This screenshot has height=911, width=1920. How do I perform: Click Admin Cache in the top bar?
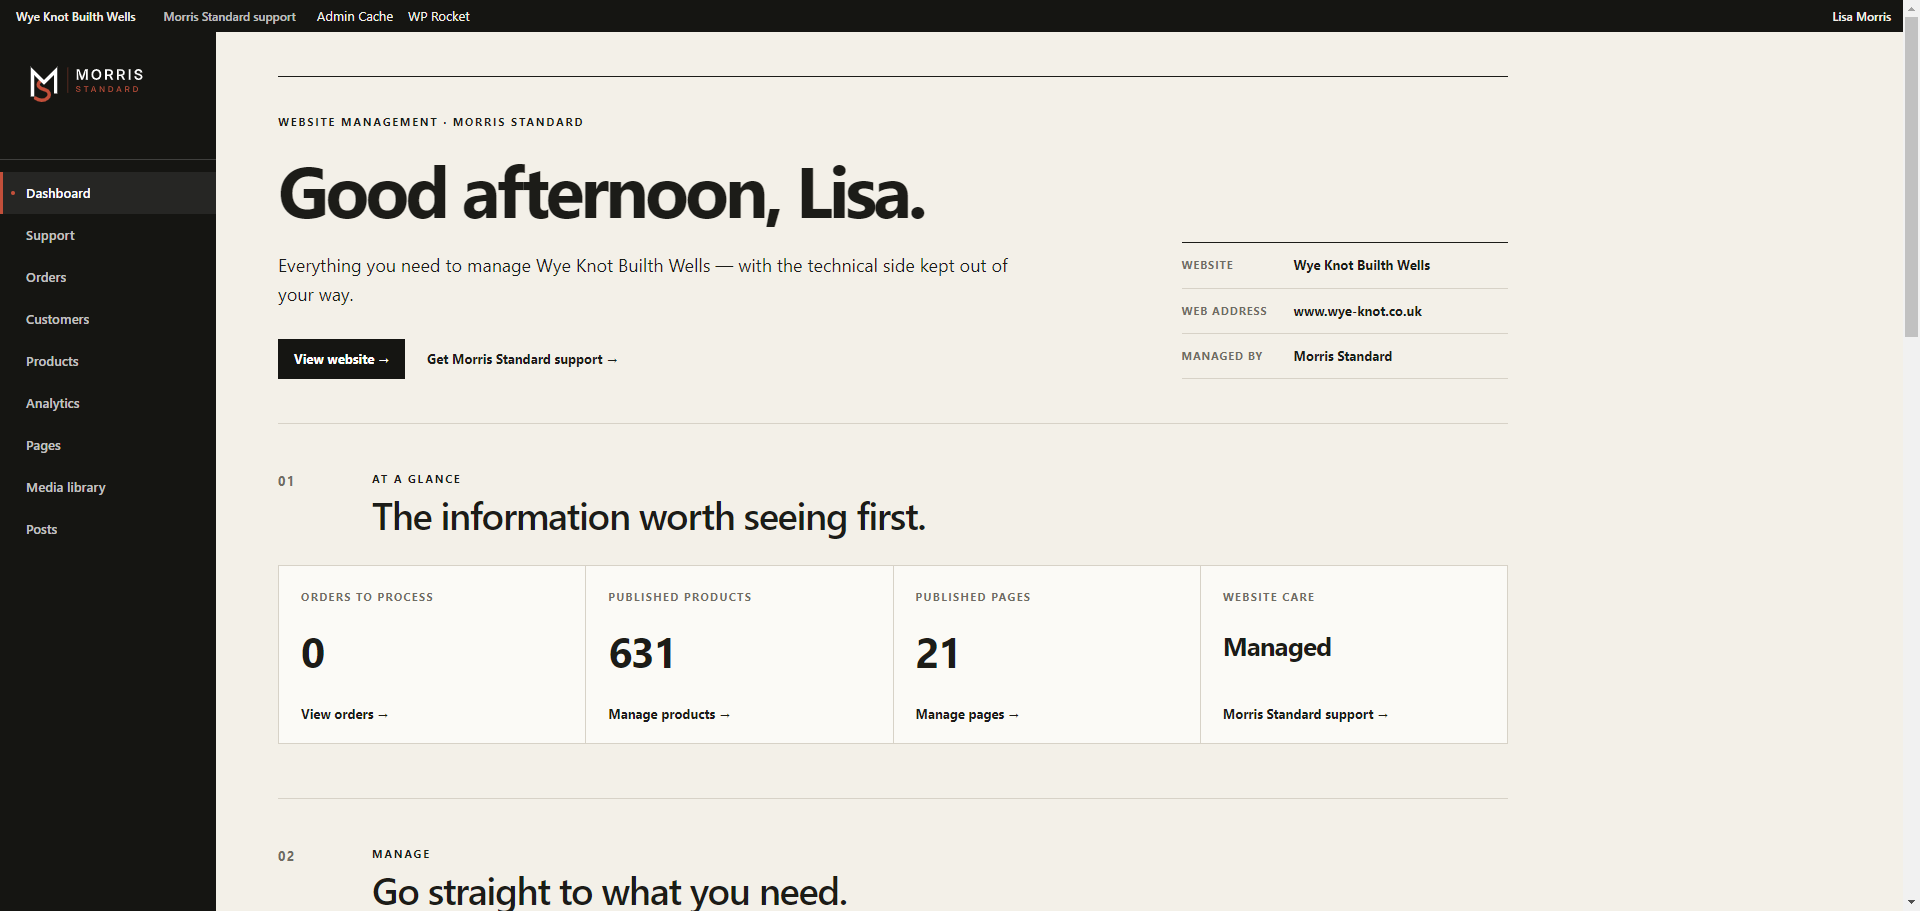point(355,16)
